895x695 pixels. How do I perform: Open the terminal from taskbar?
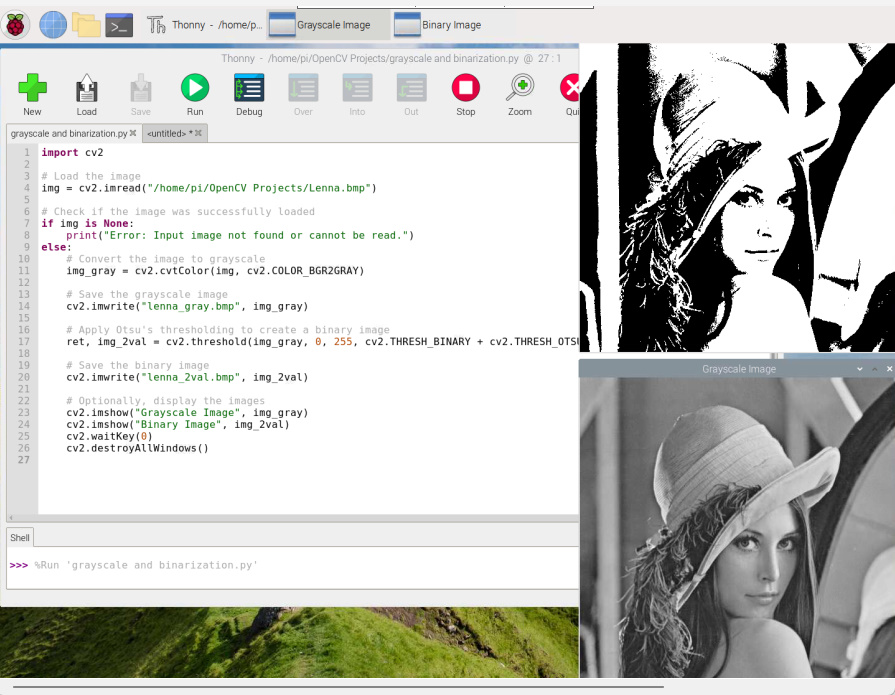(x=119, y=25)
